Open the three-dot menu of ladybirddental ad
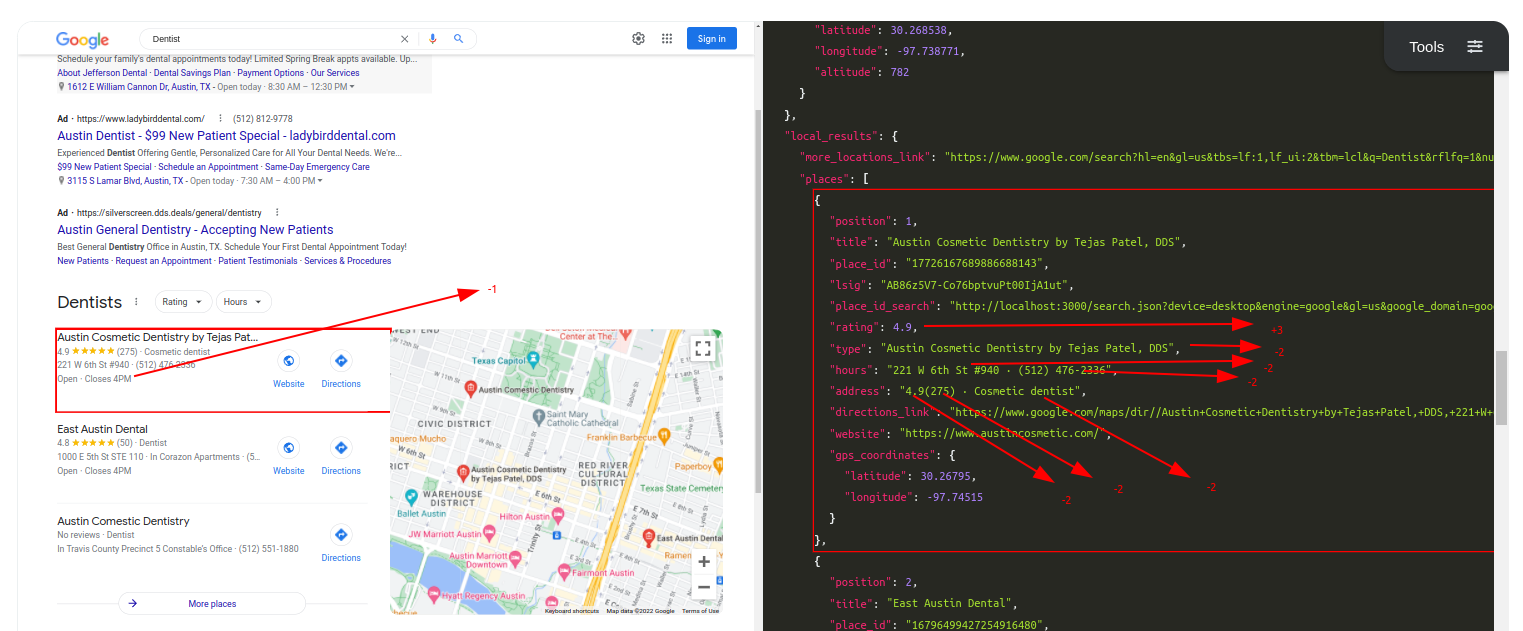1523x631 pixels. click(x=220, y=118)
